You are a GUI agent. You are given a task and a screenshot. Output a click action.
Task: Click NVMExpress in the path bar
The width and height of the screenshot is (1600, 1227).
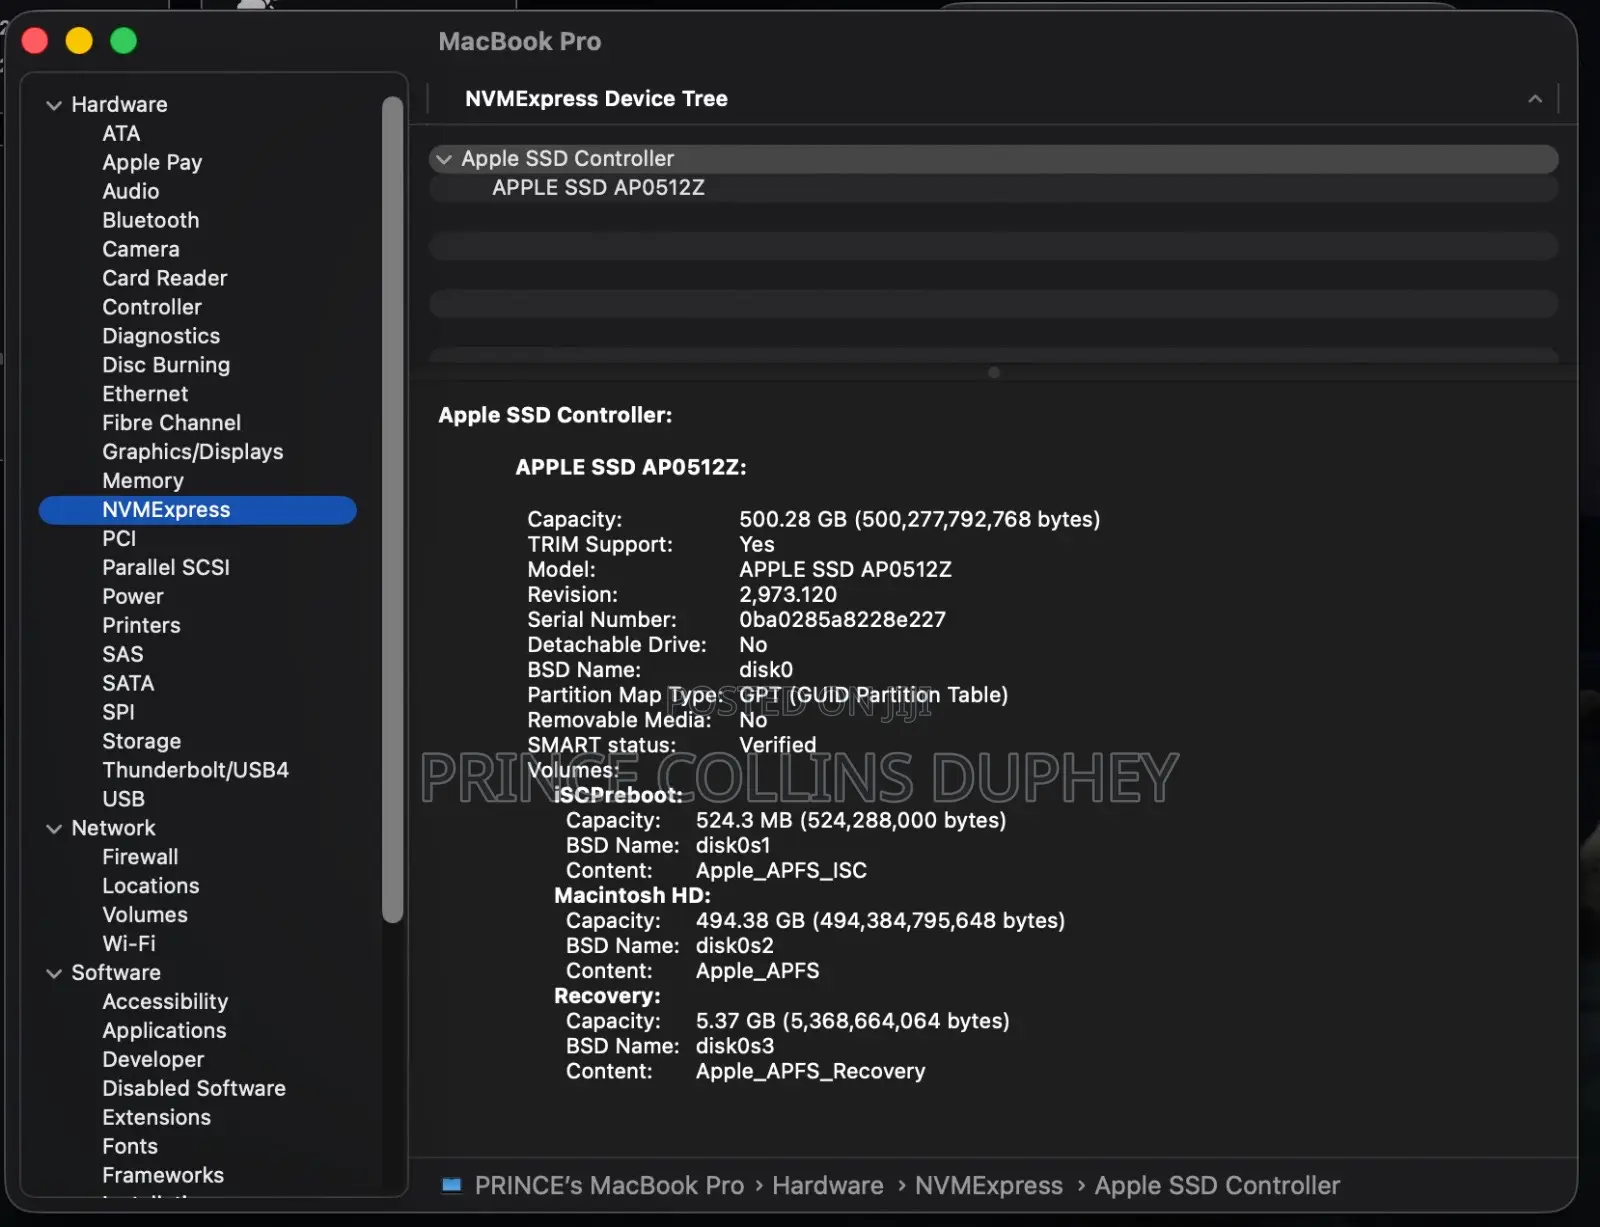(988, 1186)
